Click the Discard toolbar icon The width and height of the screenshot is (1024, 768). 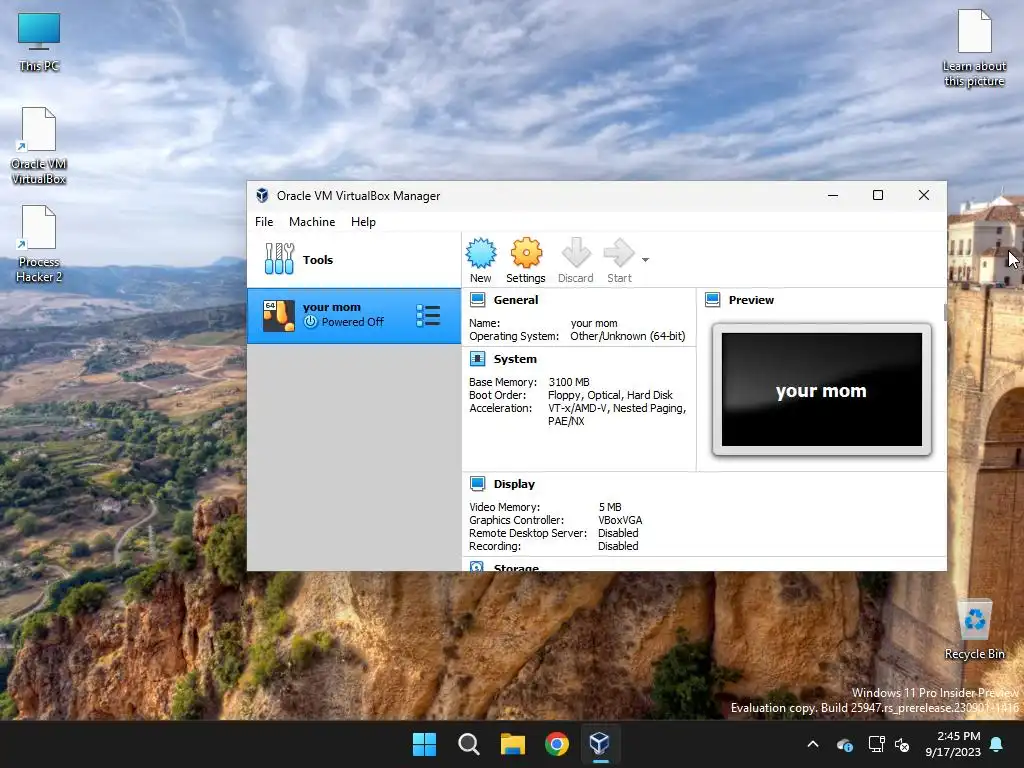(576, 253)
